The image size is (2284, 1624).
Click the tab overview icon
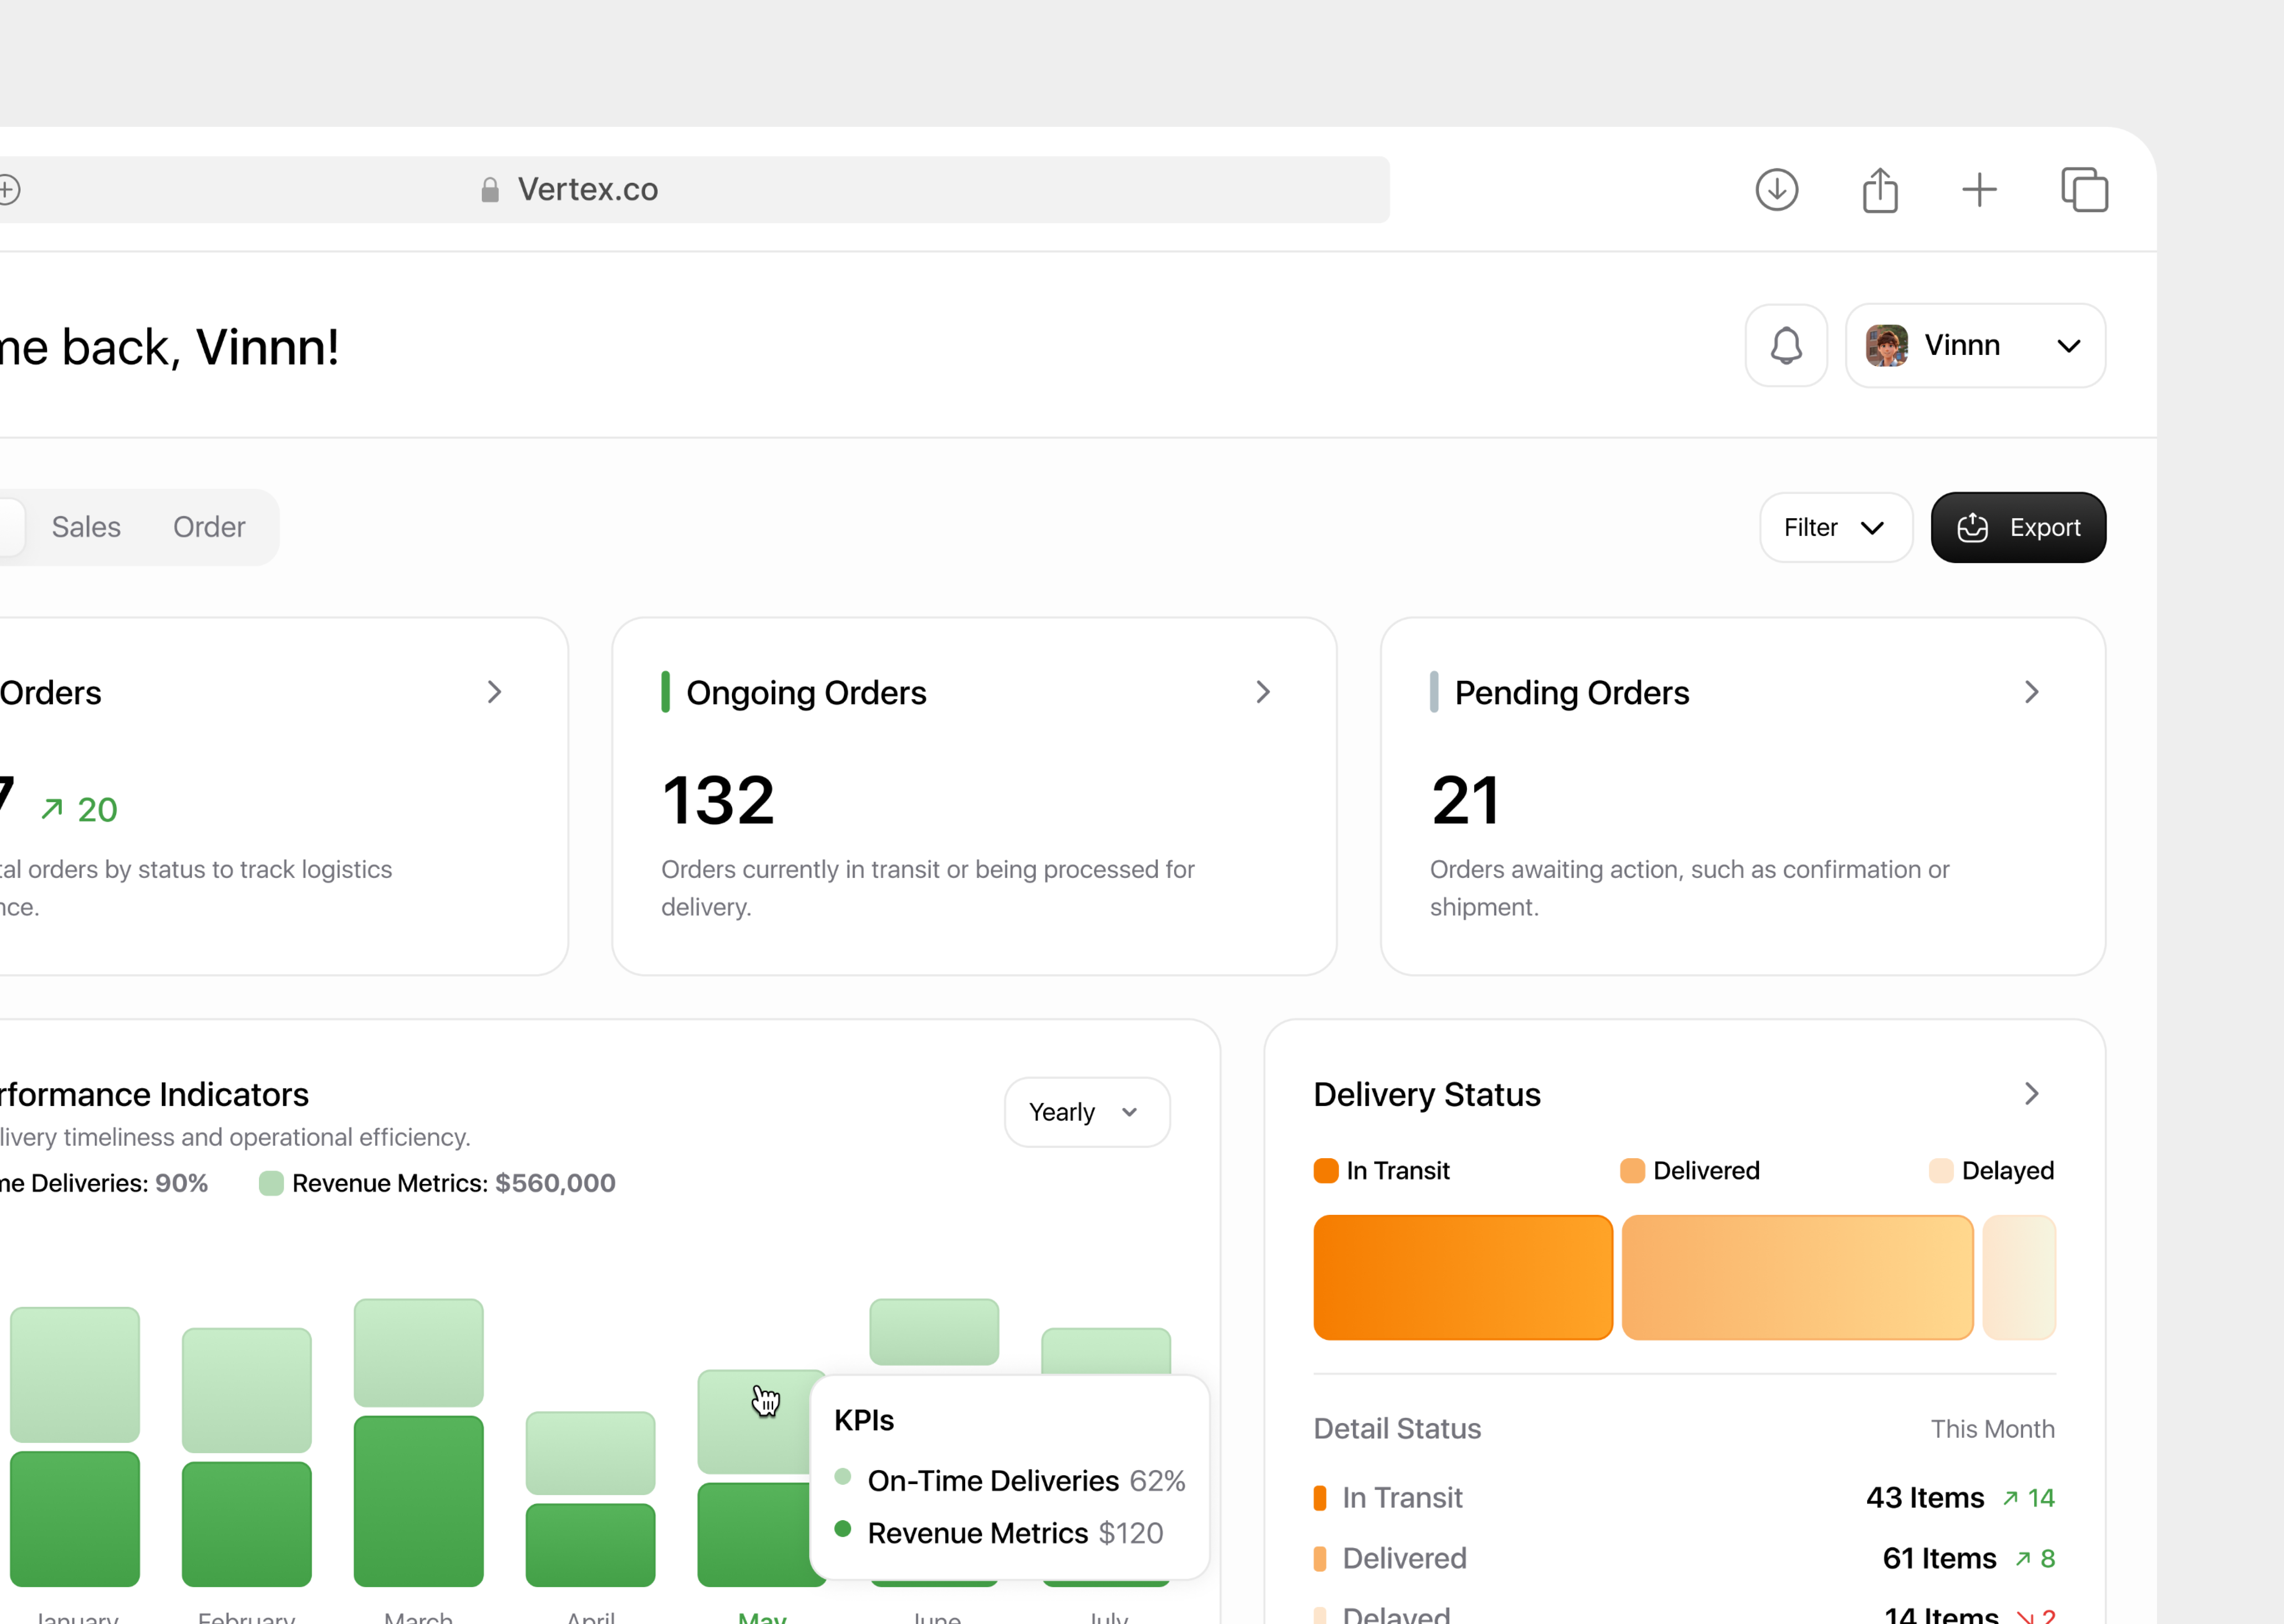(x=2084, y=189)
